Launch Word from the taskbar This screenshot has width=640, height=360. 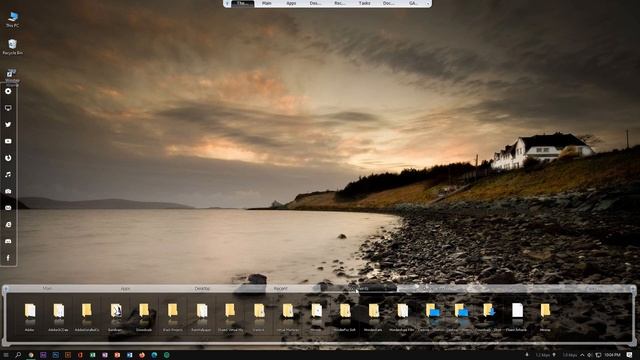[x=129, y=355]
